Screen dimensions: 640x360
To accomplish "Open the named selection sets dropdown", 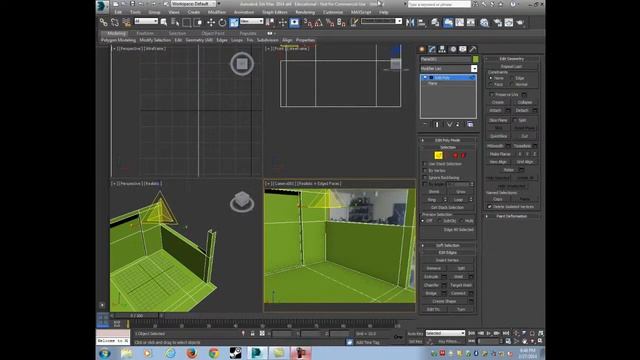I will (381, 21).
